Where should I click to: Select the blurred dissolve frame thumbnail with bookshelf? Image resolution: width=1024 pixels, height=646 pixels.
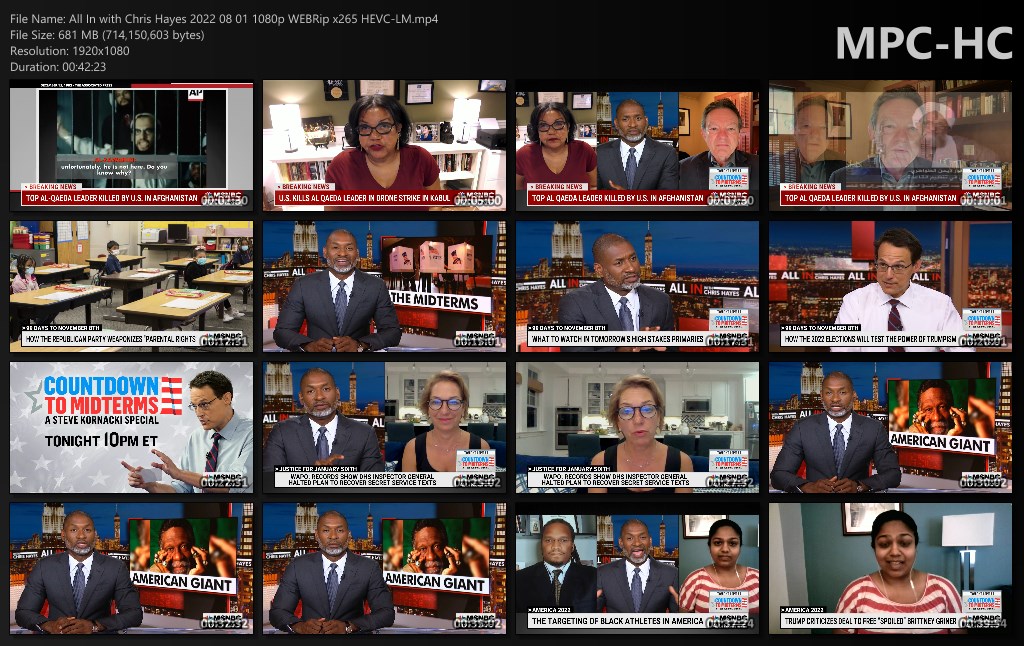(x=891, y=146)
